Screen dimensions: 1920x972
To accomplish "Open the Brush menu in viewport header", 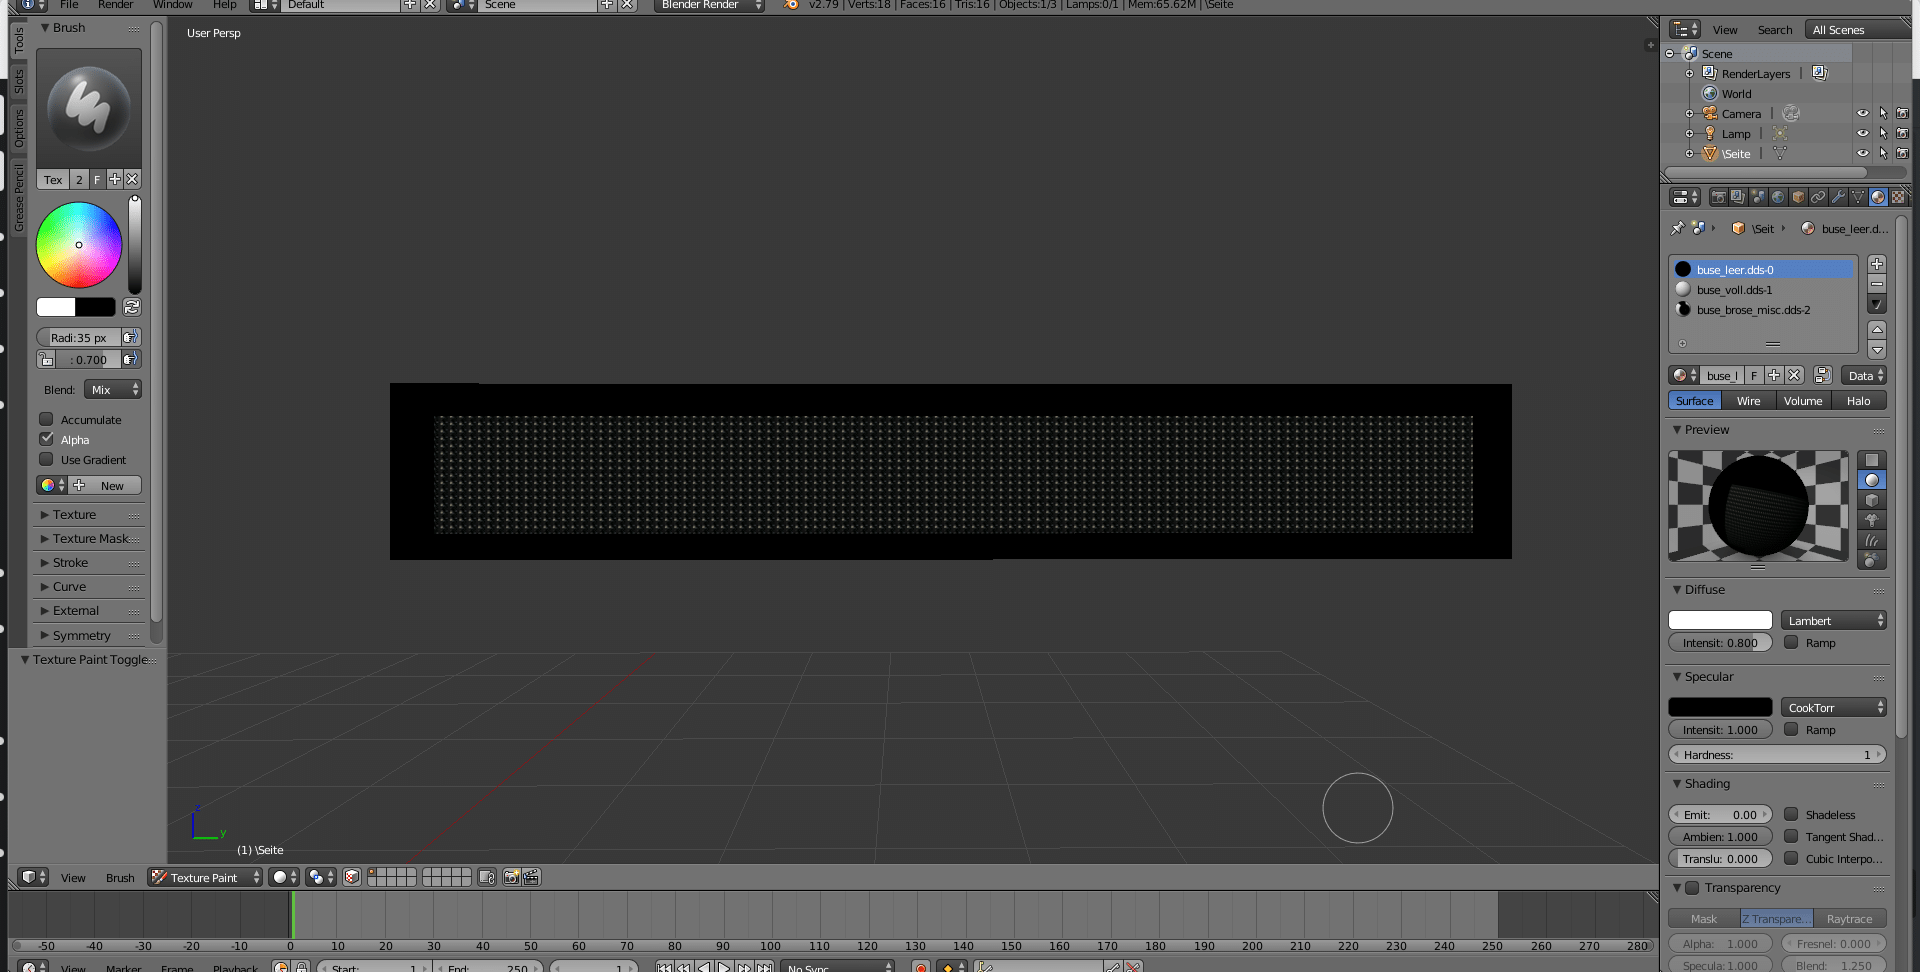I will pos(120,878).
